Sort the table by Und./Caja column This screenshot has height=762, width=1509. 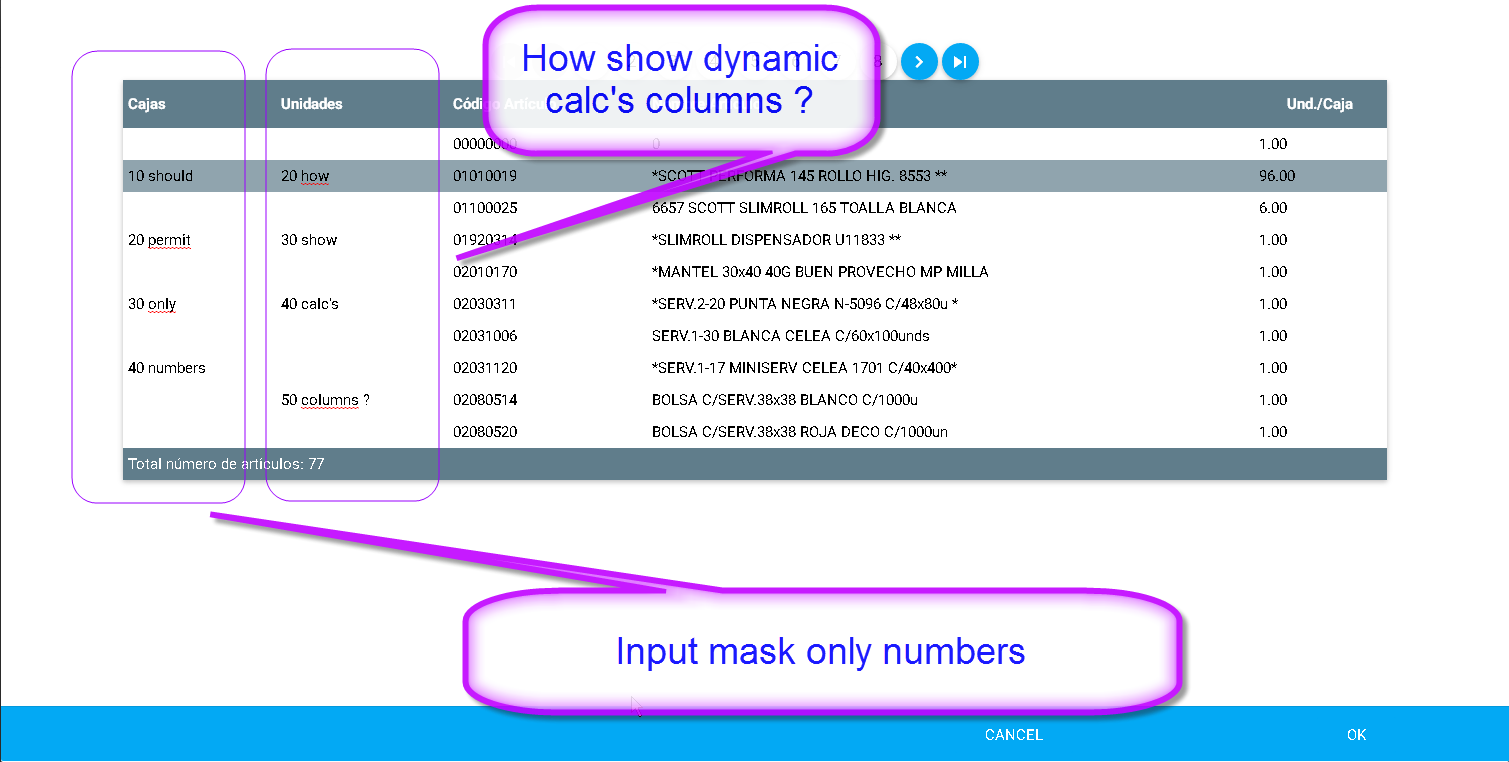[1318, 103]
